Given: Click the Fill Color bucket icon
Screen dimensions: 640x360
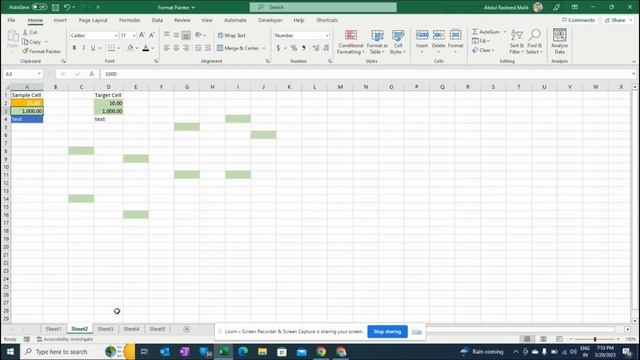Looking at the screenshot, I should coord(130,48).
